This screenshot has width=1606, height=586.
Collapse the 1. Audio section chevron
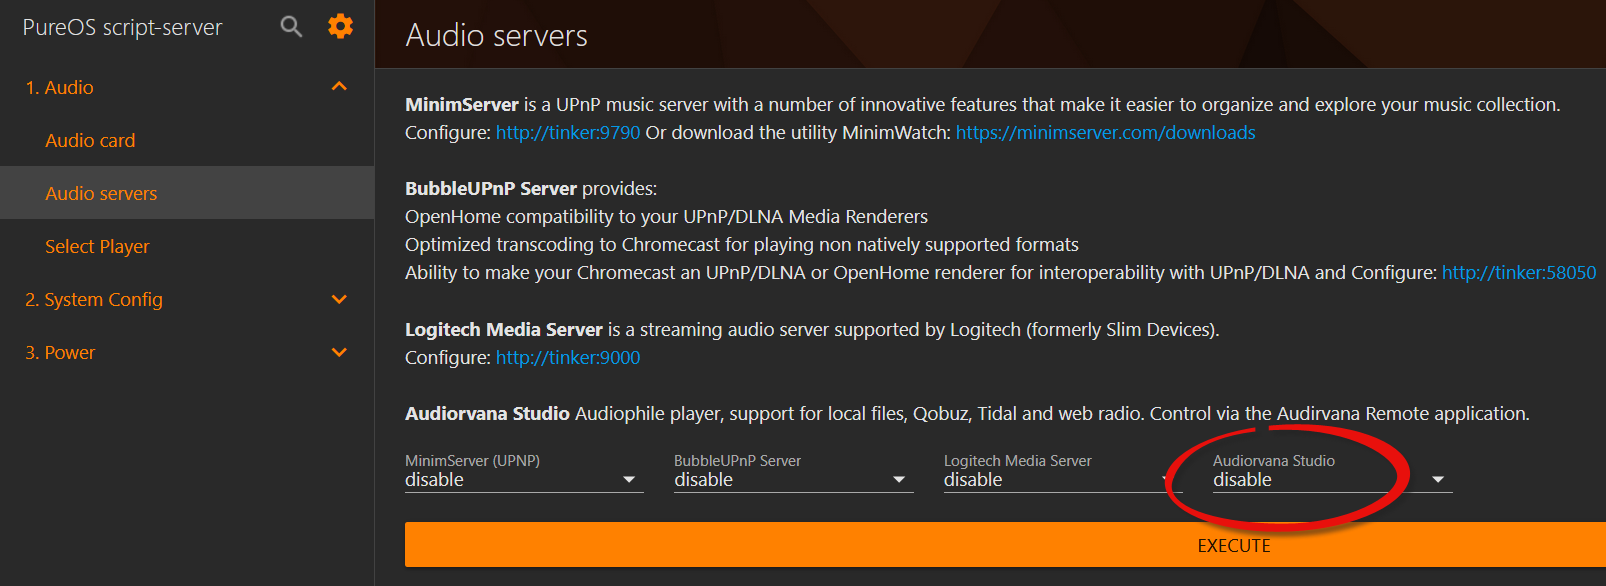[x=339, y=87]
